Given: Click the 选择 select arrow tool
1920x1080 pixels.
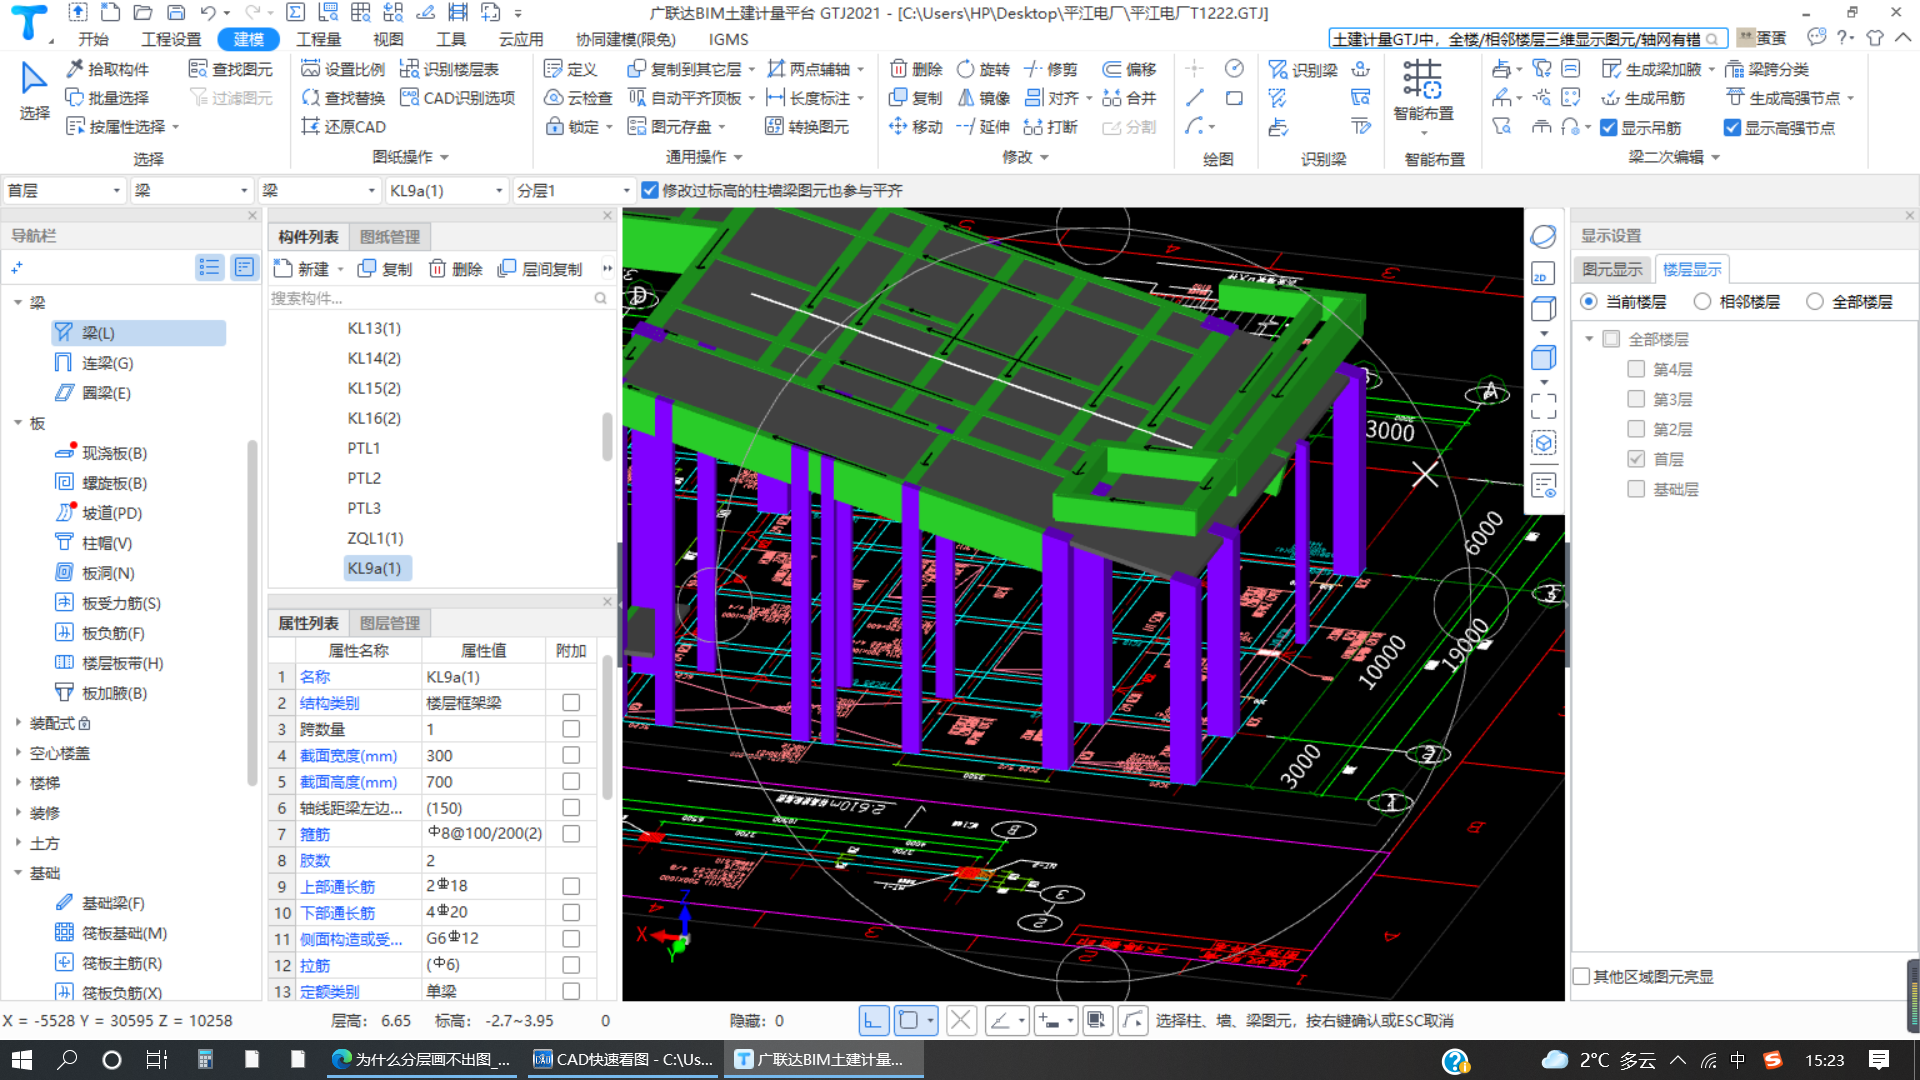Looking at the screenshot, I should pos(34,90).
